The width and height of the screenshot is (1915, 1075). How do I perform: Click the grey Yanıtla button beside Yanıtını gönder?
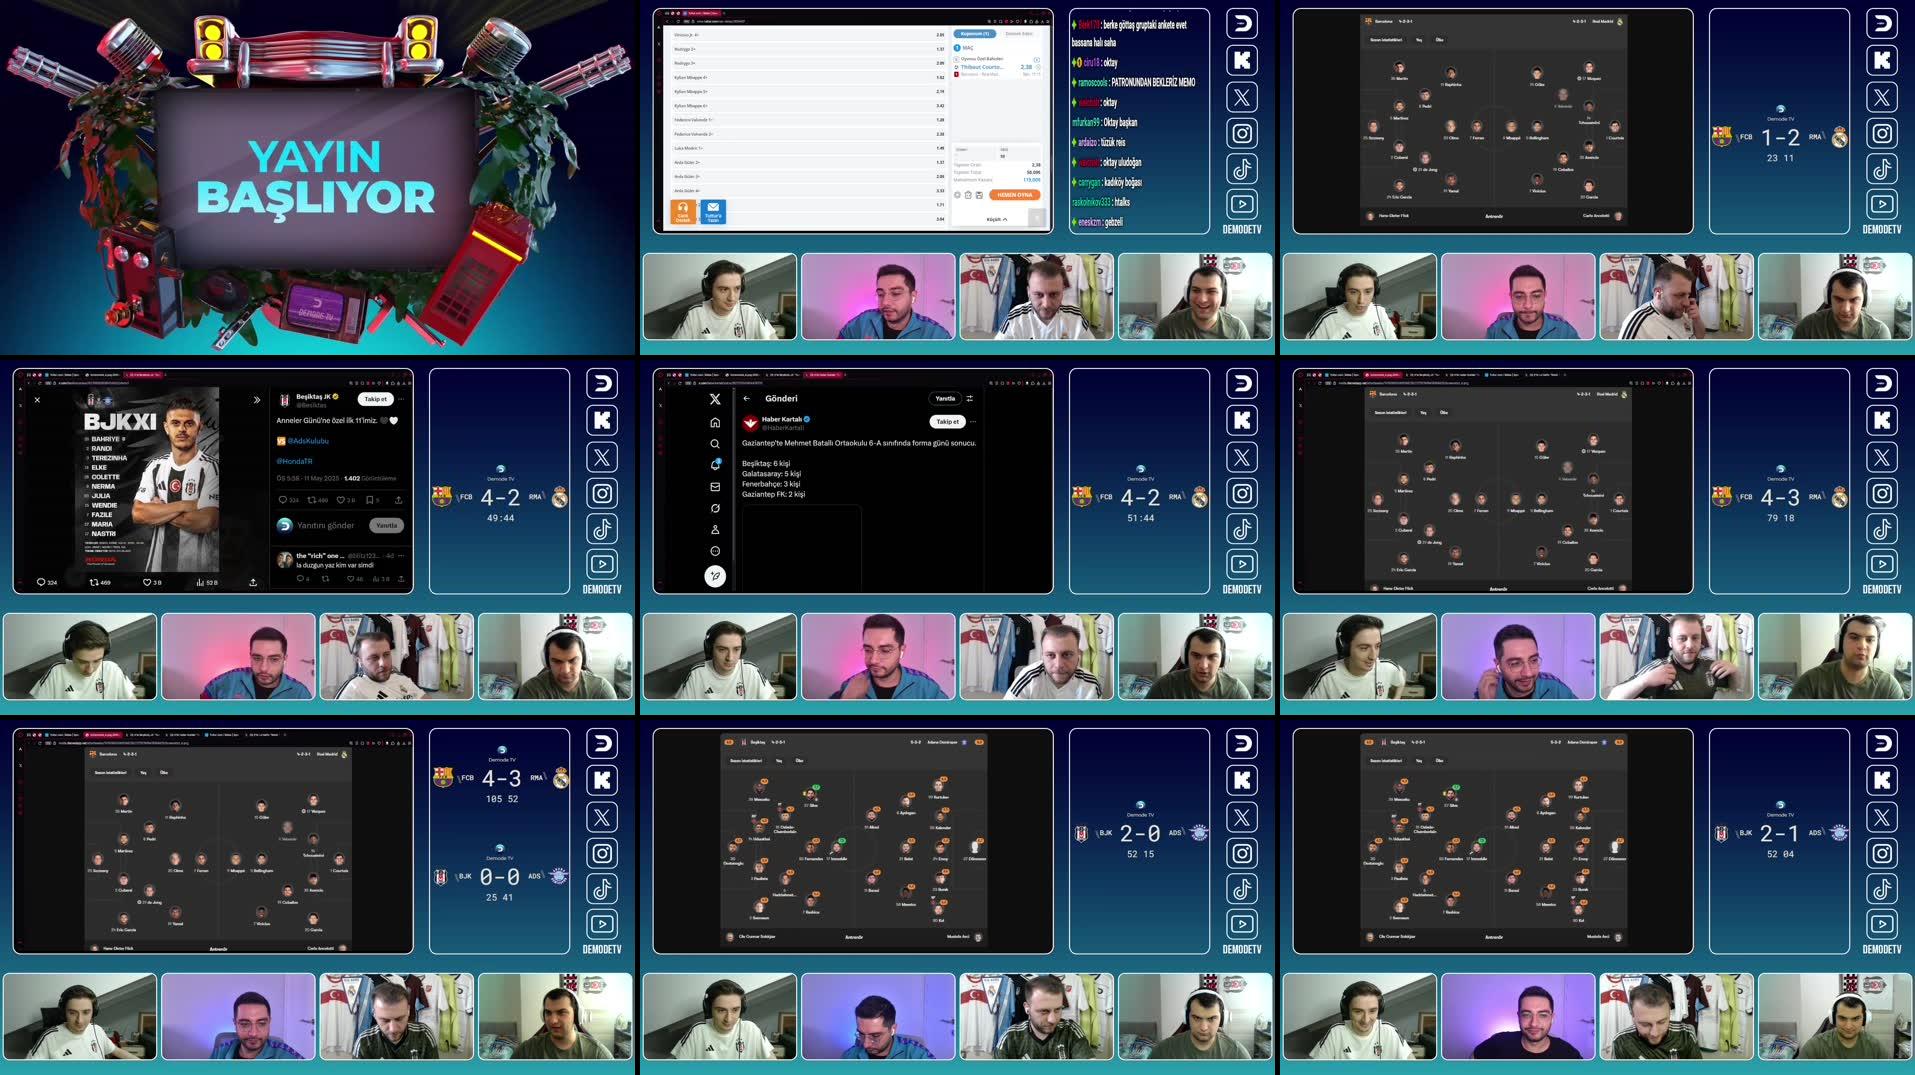386,525
